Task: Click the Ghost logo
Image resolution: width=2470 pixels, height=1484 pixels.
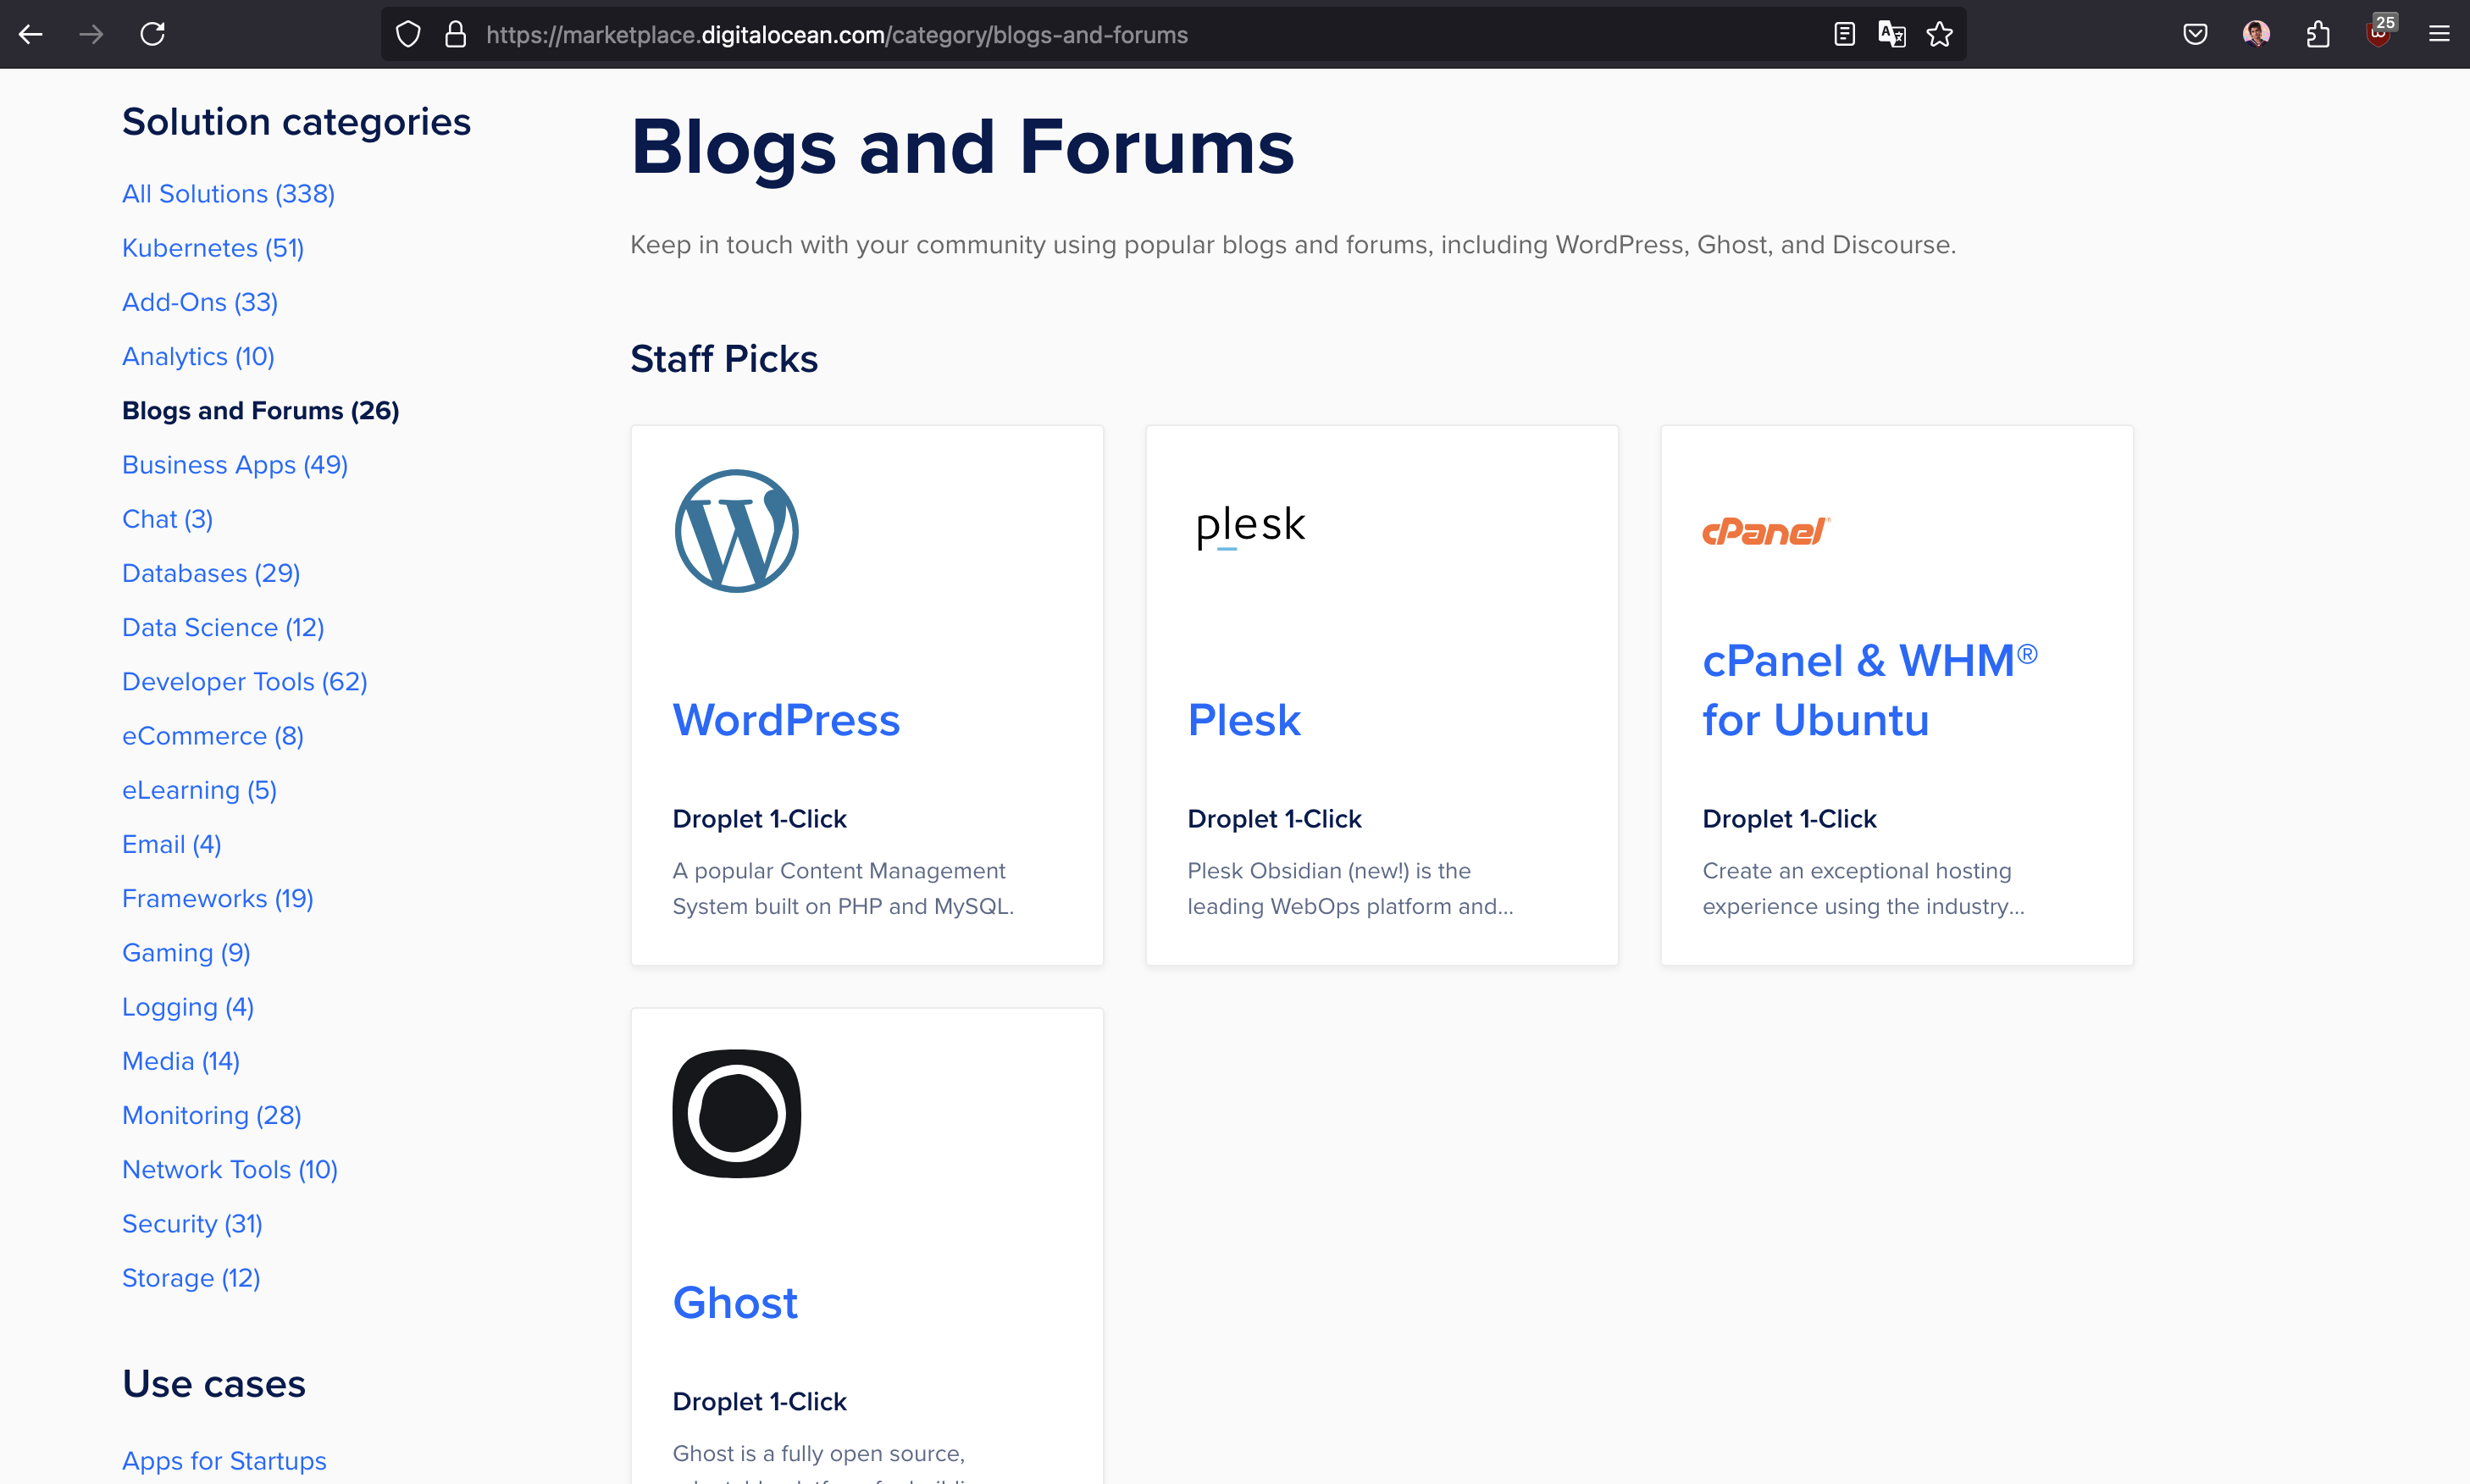Action: tap(735, 1113)
